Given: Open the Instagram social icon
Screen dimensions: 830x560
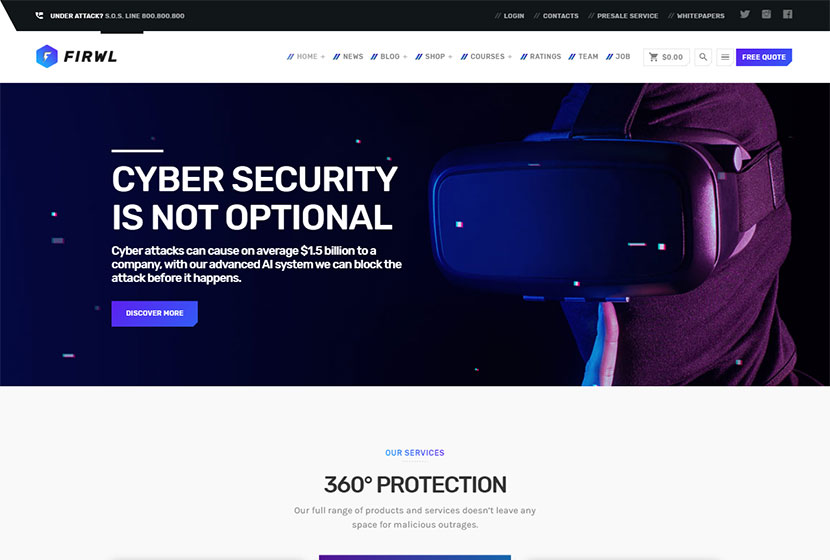Looking at the screenshot, I should 766,14.
